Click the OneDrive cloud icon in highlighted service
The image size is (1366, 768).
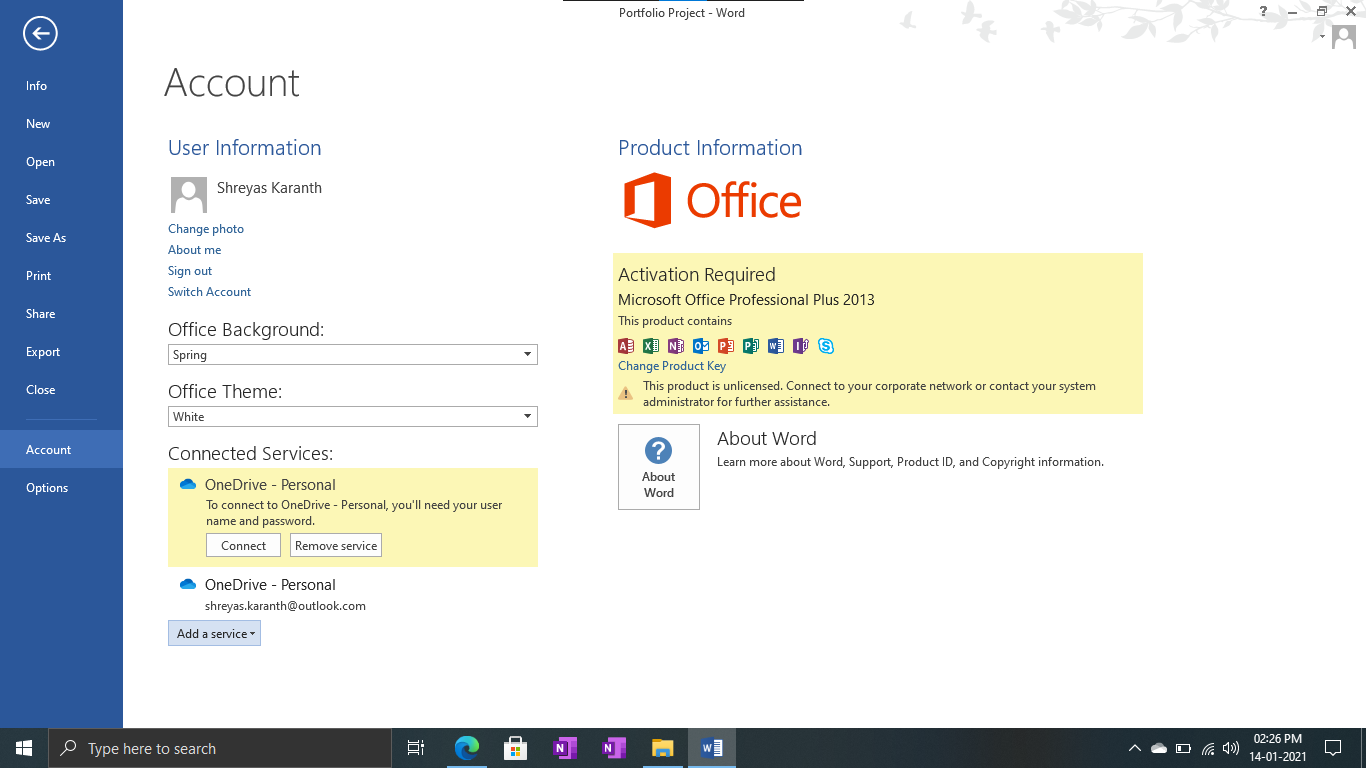coord(187,485)
